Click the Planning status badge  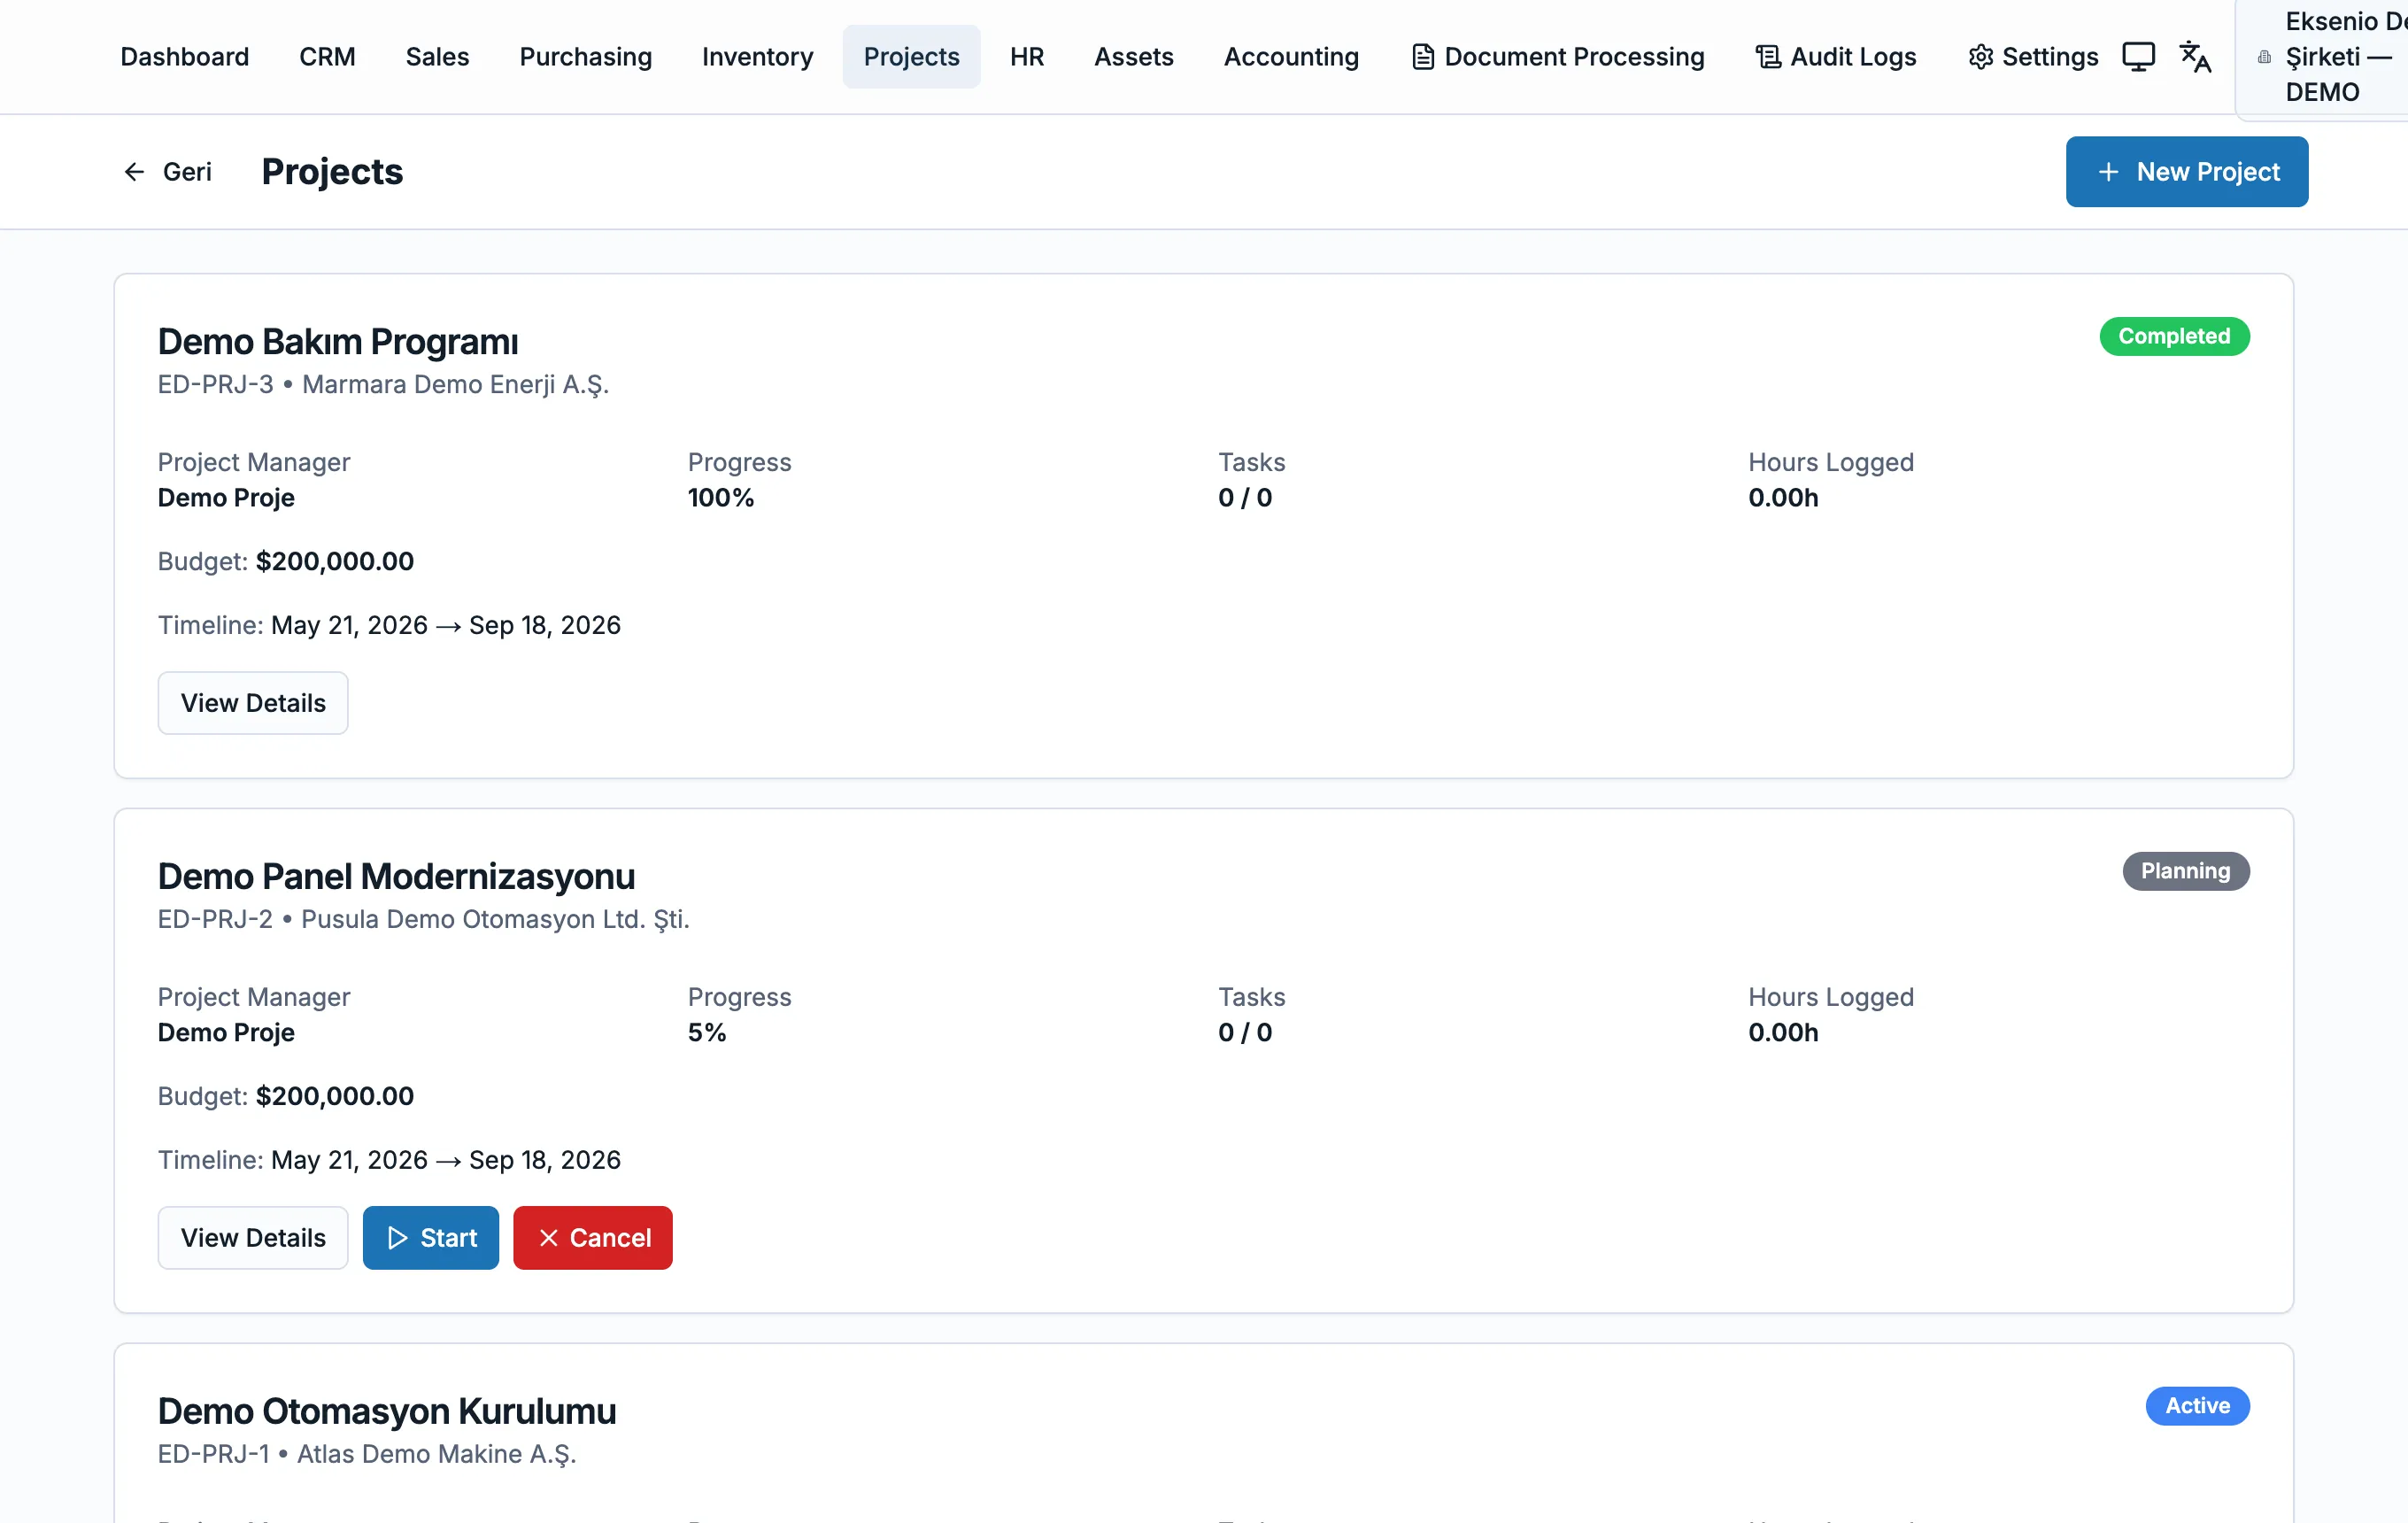click(x=2186, y=871)
